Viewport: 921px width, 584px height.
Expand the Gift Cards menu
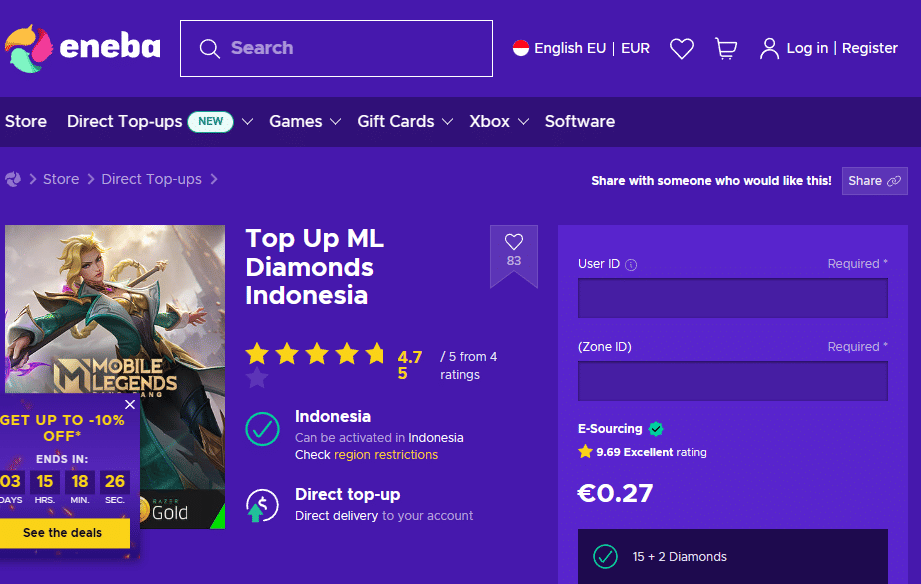click(x=405, y=122)
